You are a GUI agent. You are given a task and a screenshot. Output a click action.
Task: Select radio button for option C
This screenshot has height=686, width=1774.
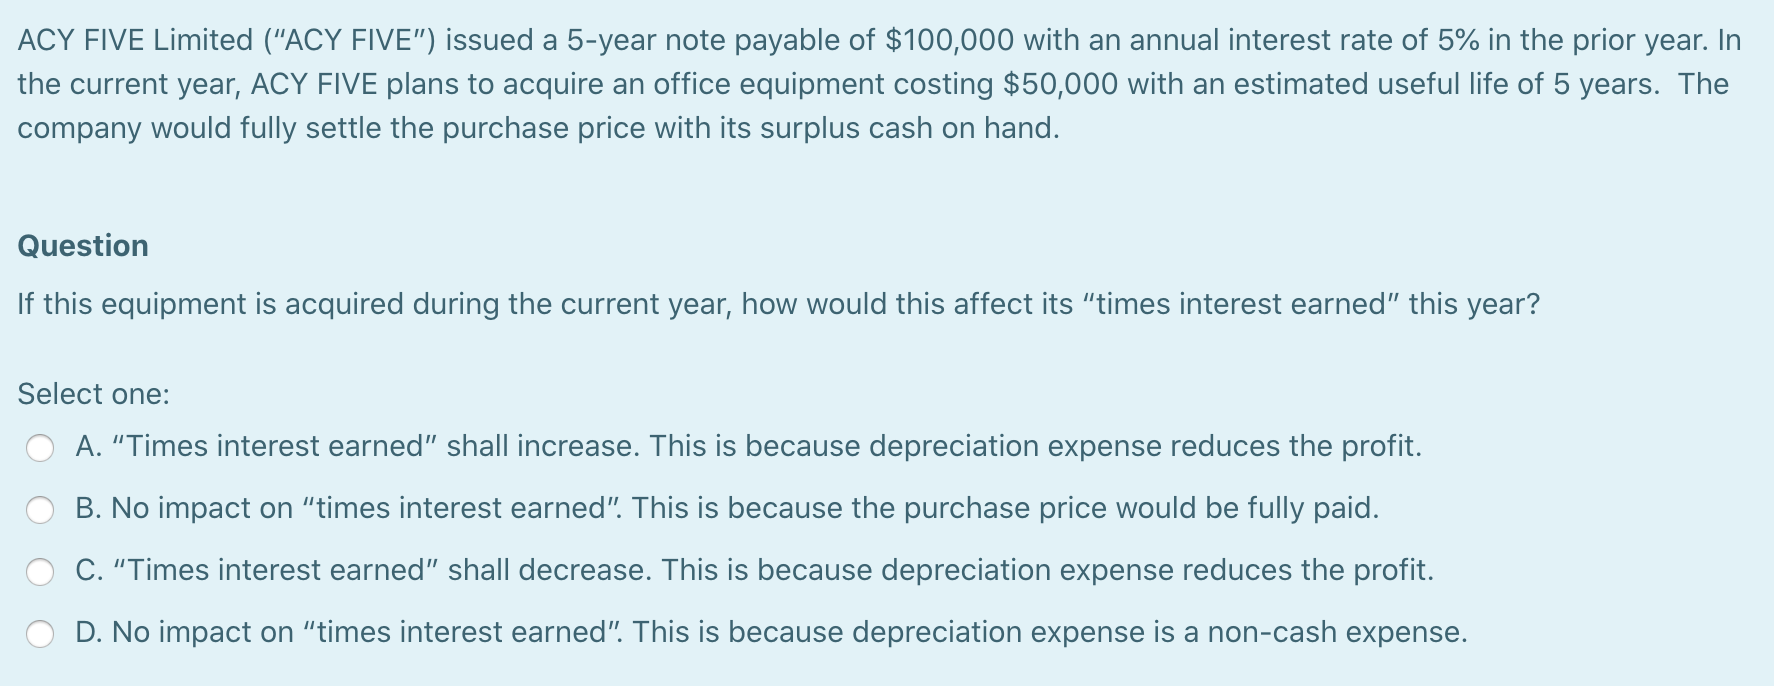(x=40, y=572)
